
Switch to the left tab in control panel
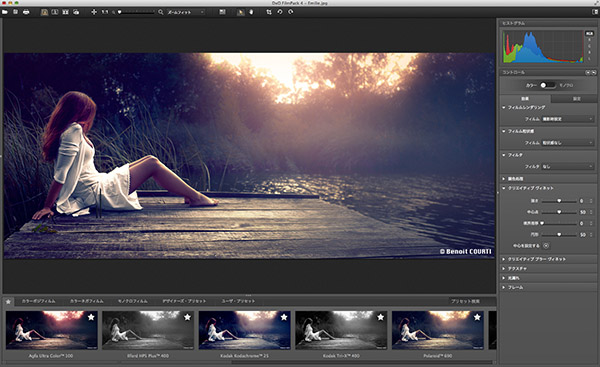click(525, 99)
